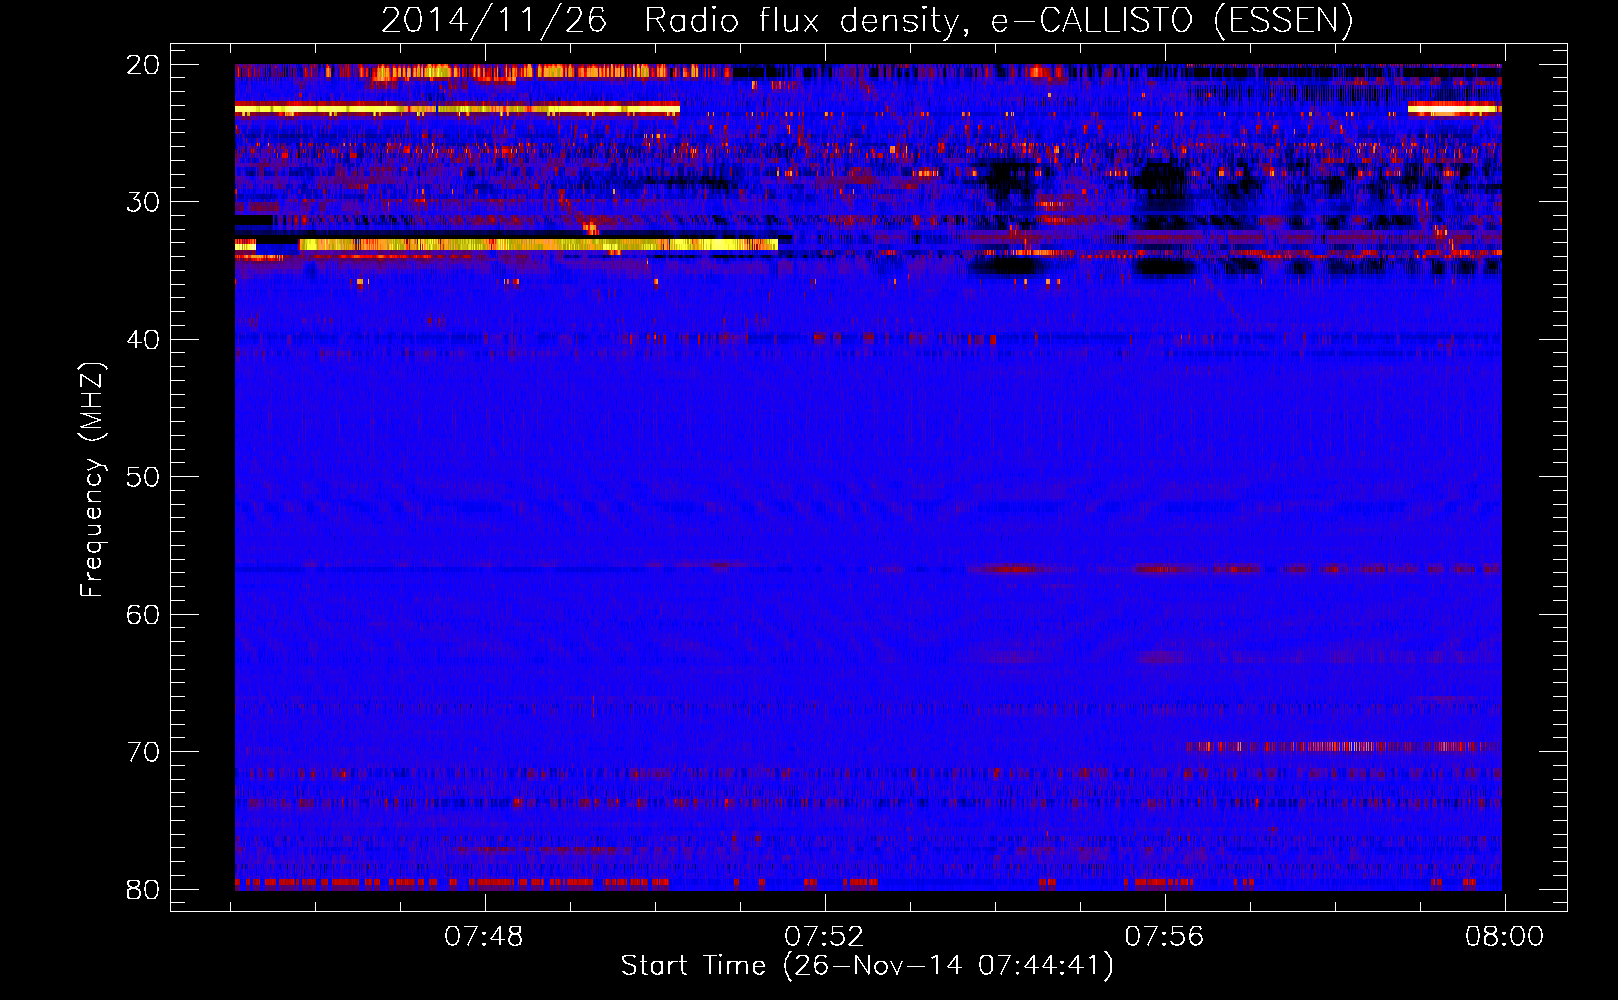Image resolution: width=1618 pixels, height=1000 pixels.
Task: Click the 50 MHz frequency tick label
Action: (143, 477)
